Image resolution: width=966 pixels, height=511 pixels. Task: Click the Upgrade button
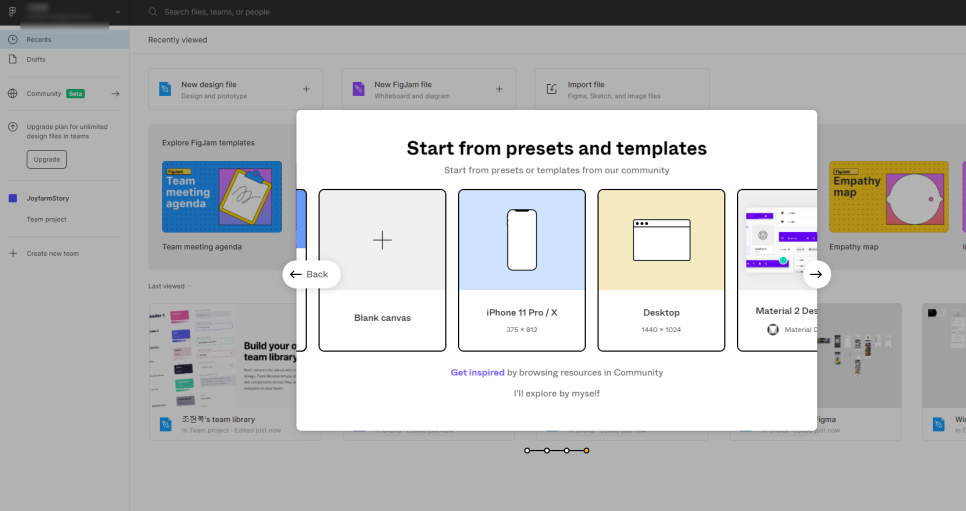click(47, 160)
